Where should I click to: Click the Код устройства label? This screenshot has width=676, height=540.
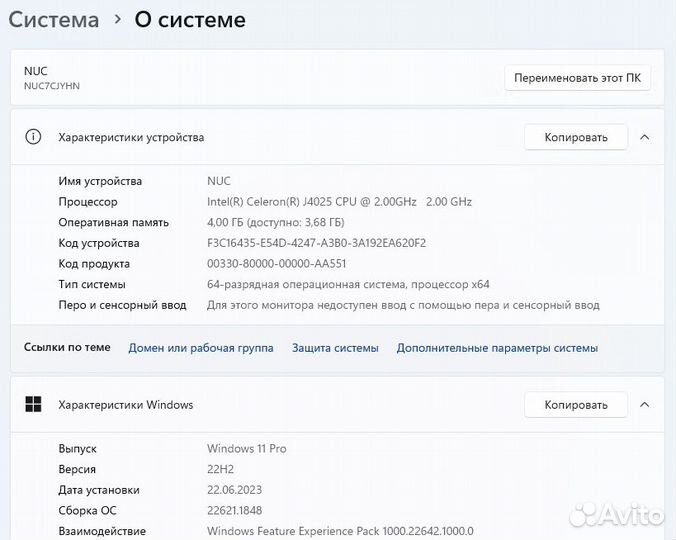coord(99,243)
